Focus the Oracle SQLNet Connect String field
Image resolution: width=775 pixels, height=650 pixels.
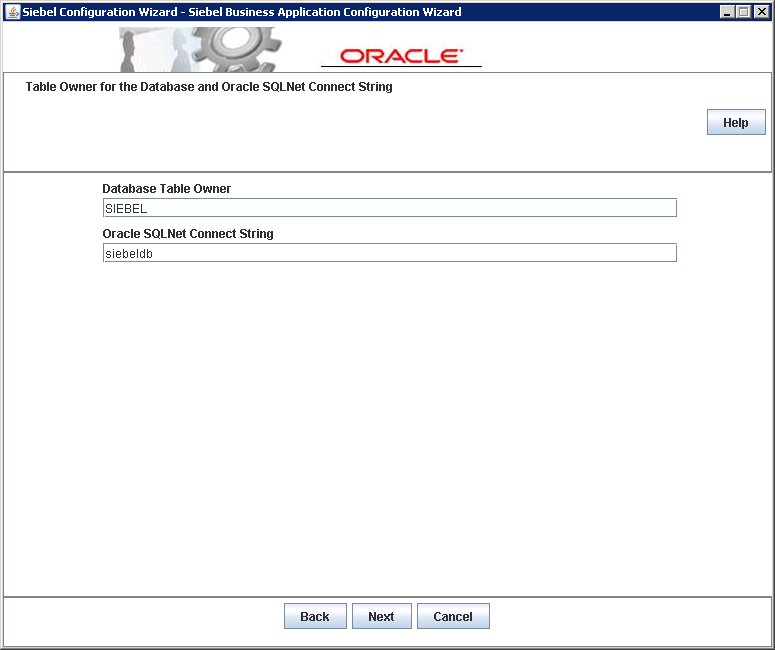coord(389,253)
